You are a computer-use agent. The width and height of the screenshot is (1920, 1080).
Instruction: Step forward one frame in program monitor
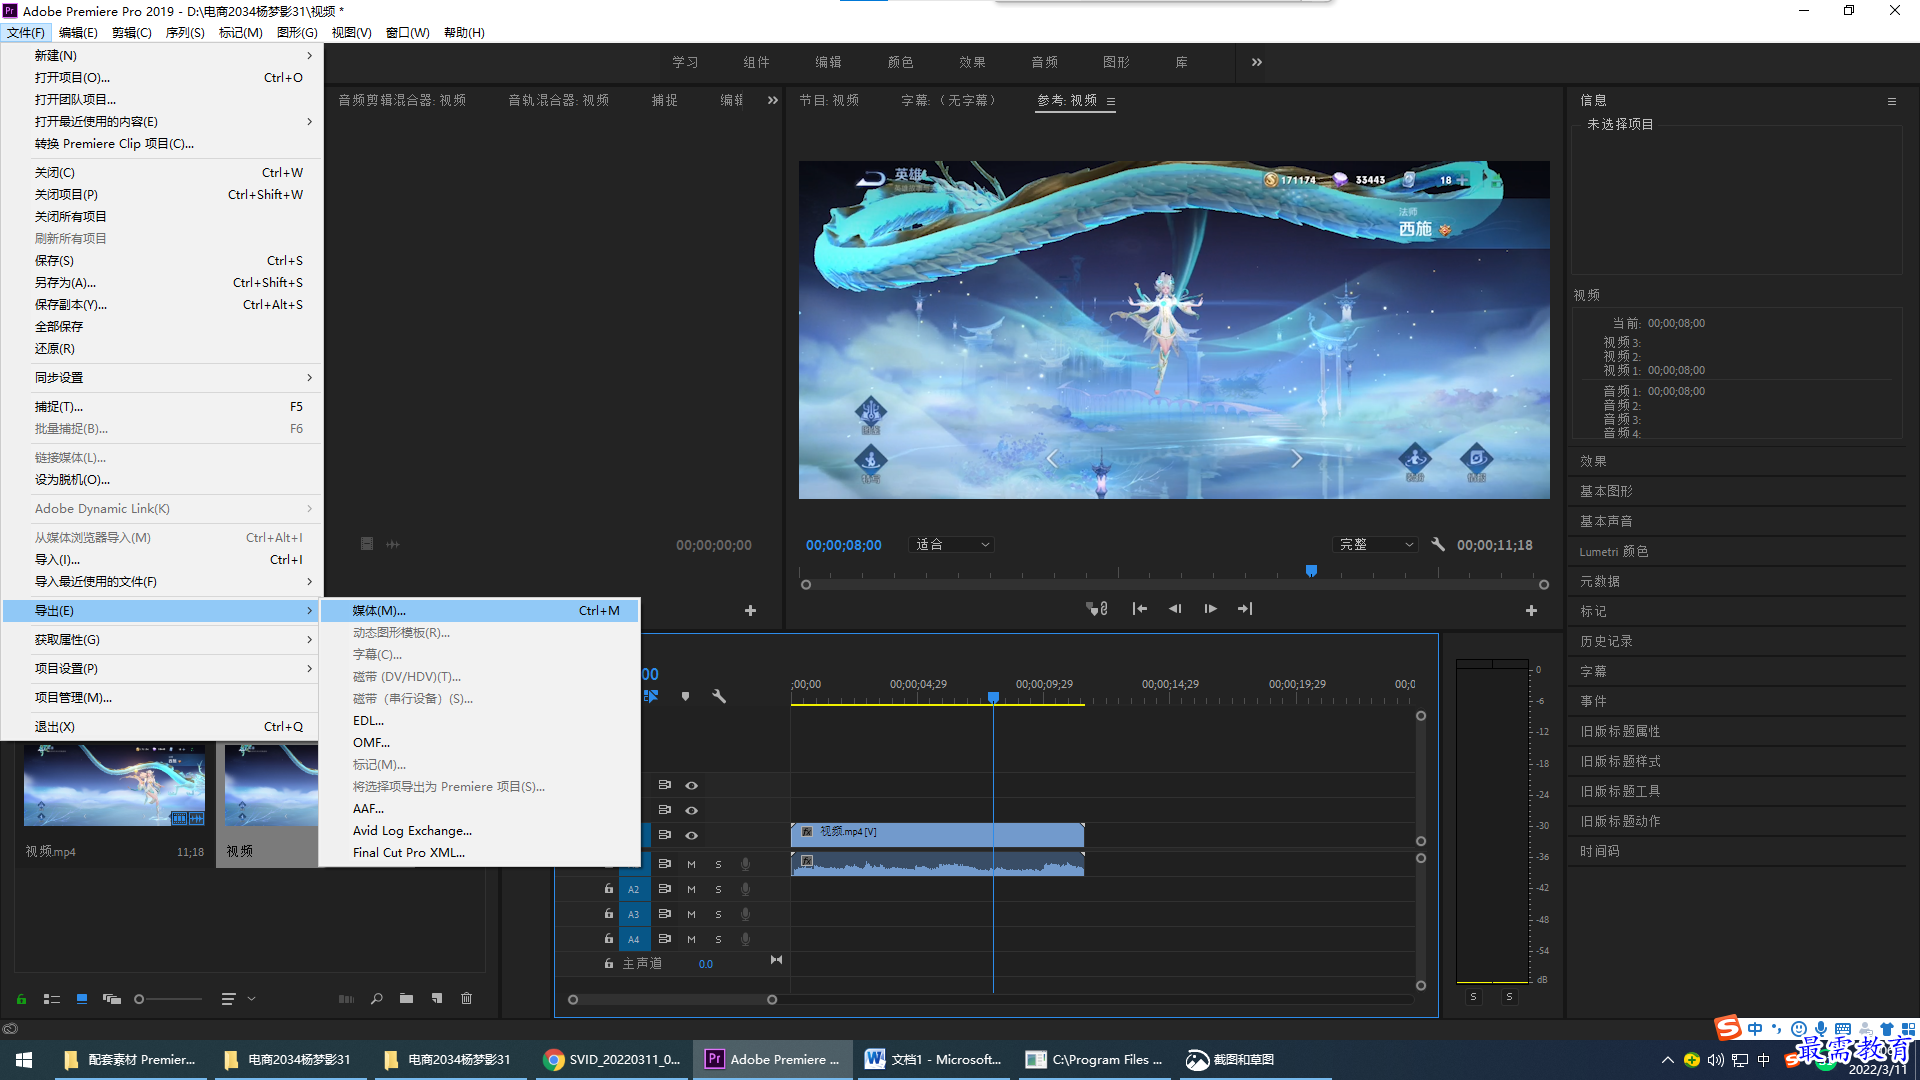[1210, 609]
